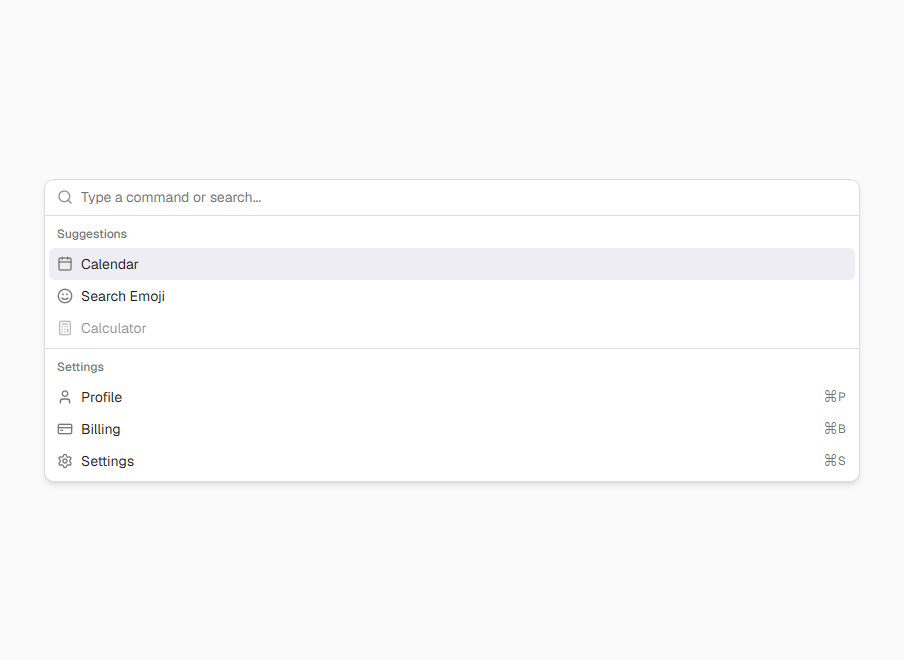Click the calculator icon

tap(65, 328)
